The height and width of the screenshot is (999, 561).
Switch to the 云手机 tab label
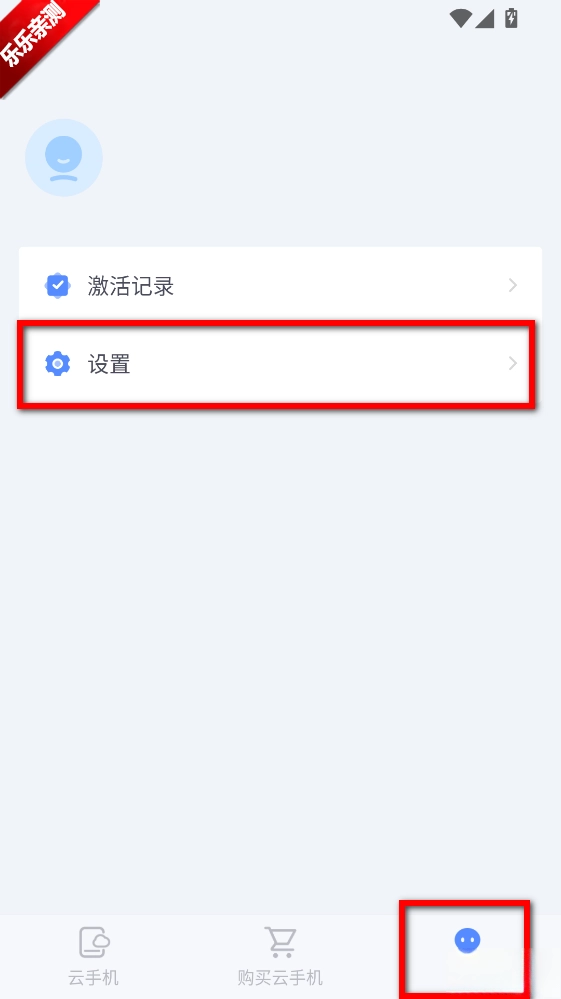point(94,977)
